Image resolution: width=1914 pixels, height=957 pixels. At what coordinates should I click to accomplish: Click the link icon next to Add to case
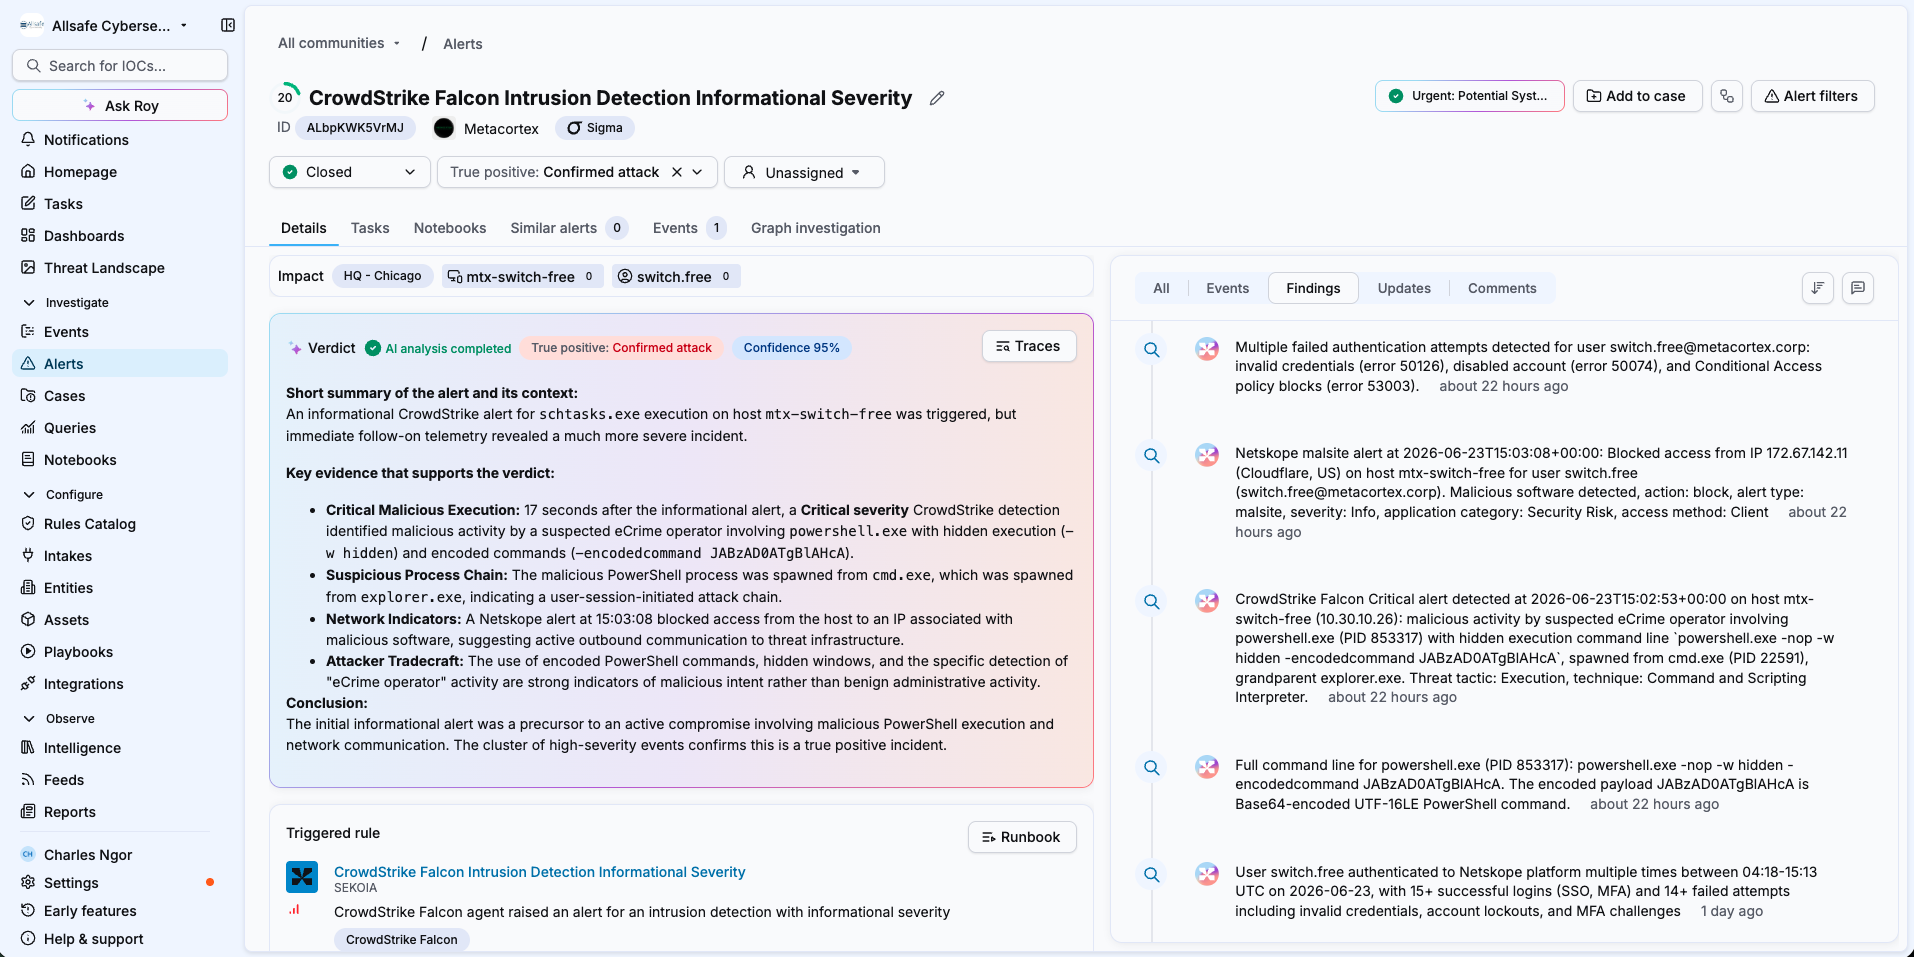tap(1727, 96)
